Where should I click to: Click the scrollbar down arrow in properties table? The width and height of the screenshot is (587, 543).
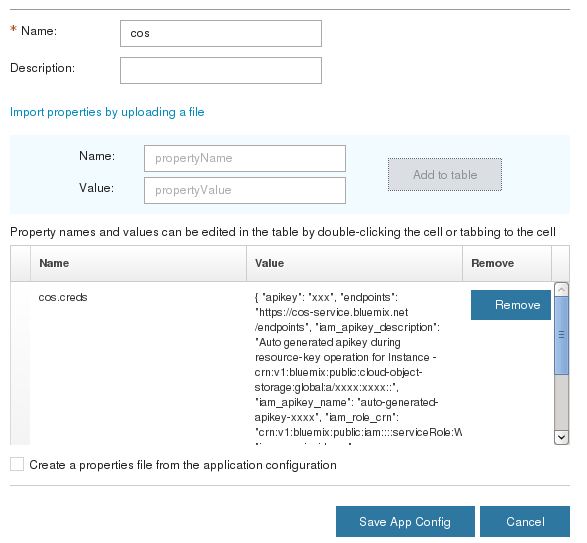pyautogui.click(x=561, y=437)
